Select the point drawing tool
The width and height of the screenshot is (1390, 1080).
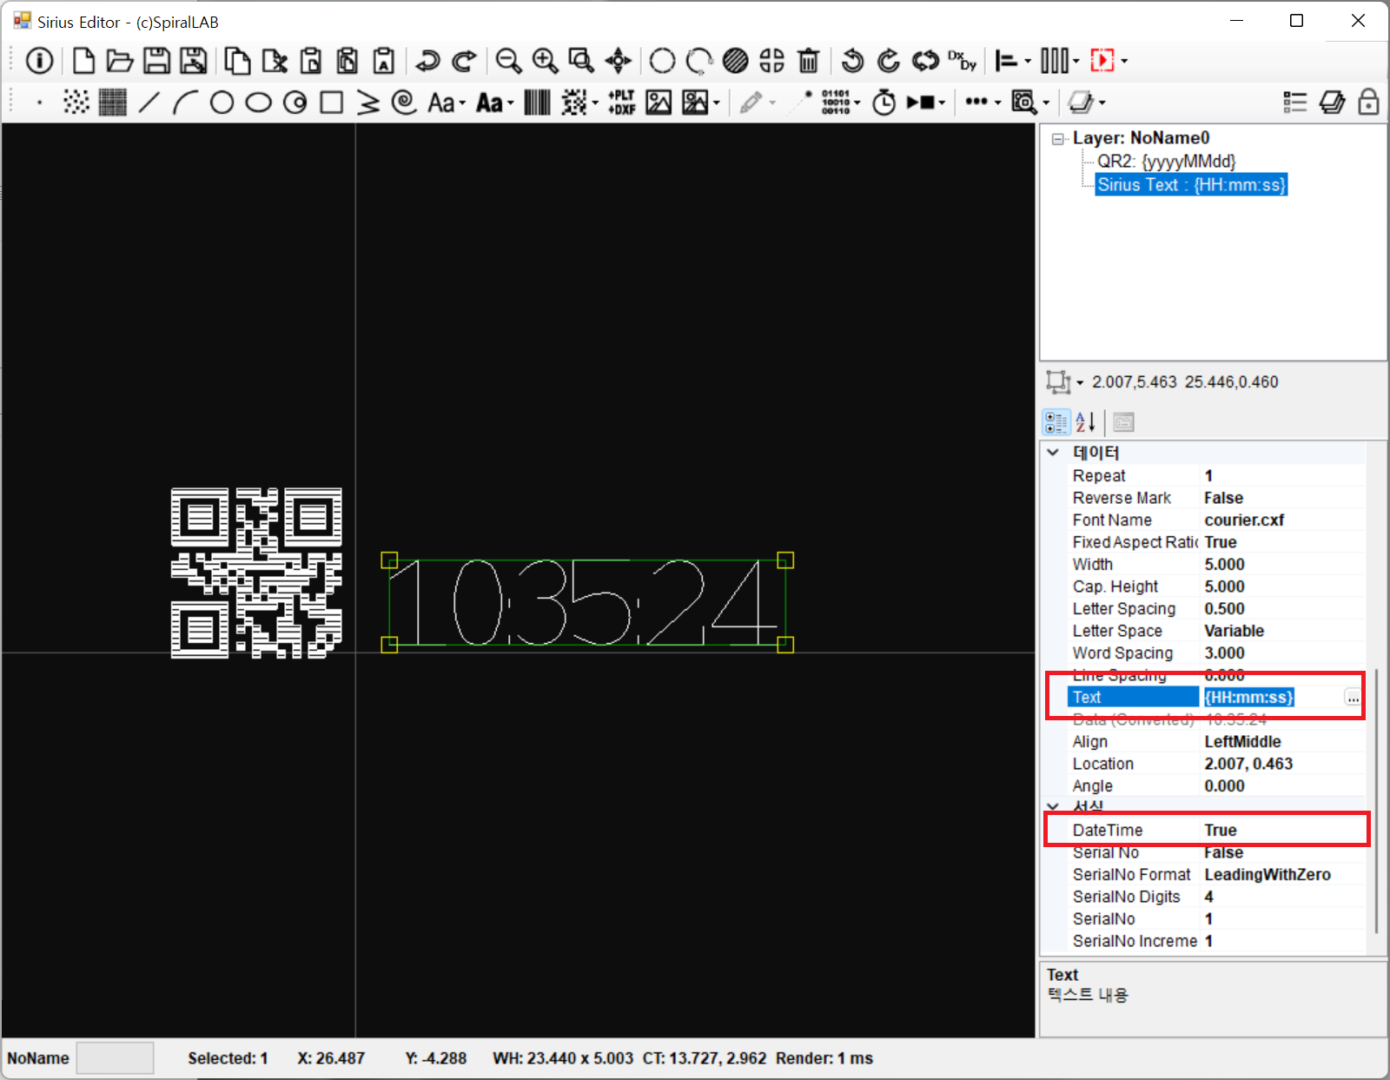tap(39, 102)
